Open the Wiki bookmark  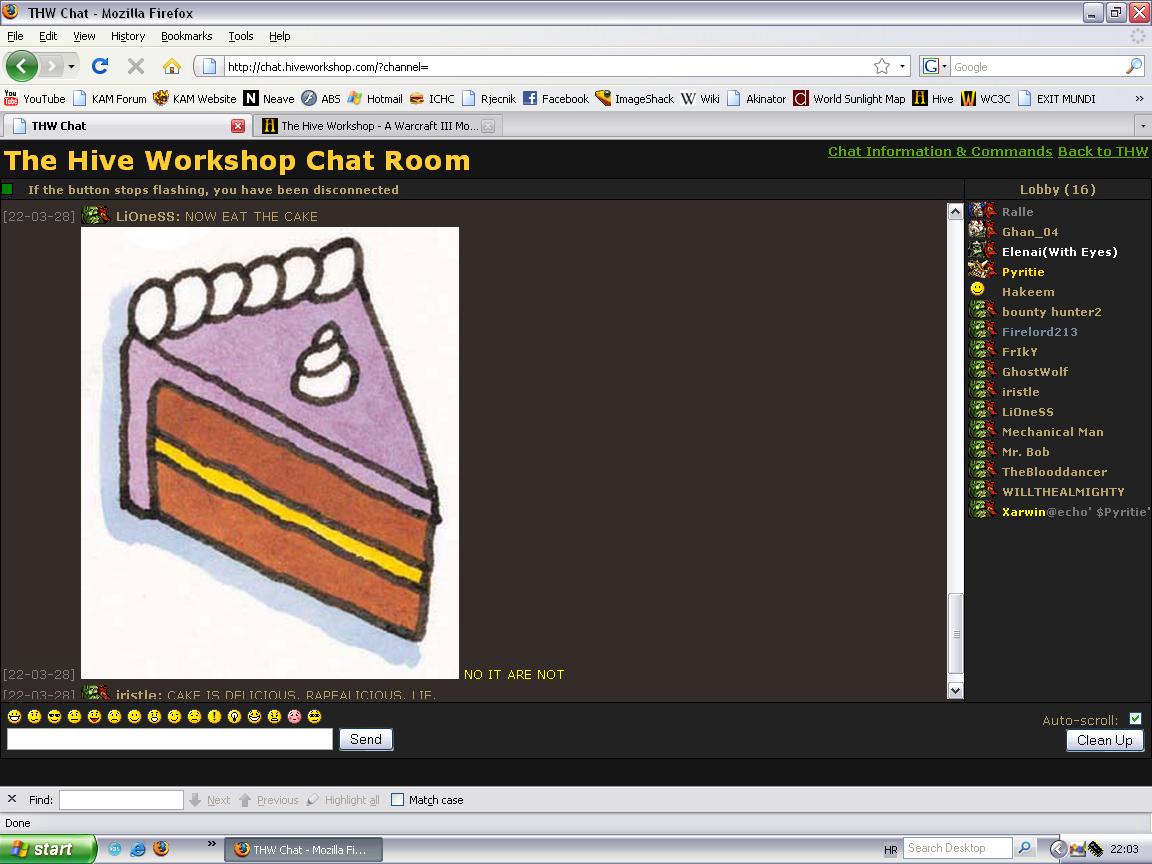pyautogui.click(x=700, y=98)
